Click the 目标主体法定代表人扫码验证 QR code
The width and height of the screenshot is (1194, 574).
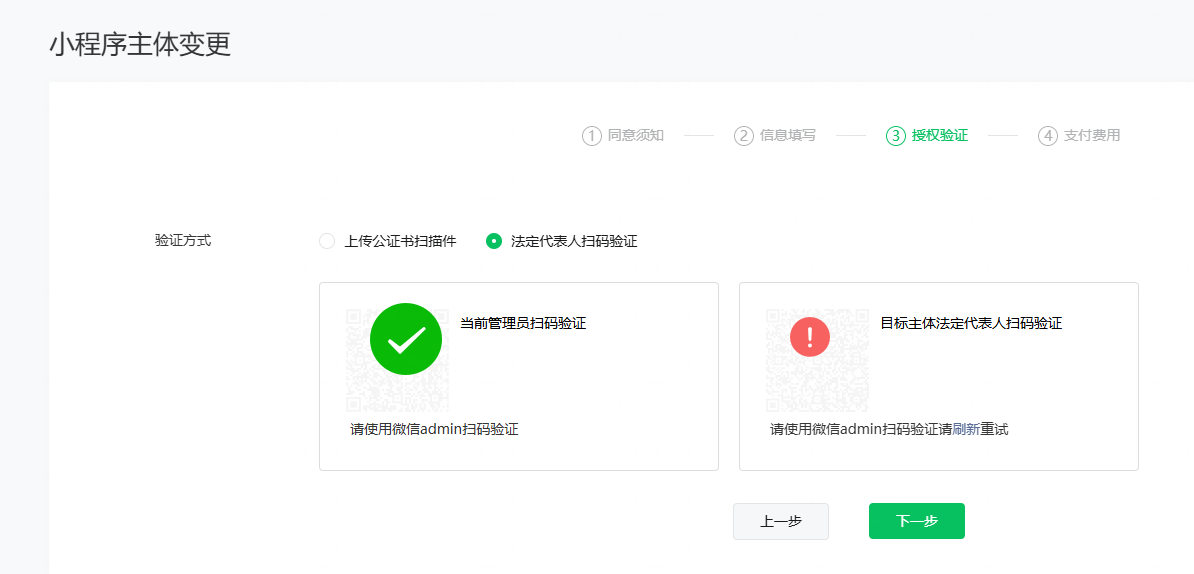tap(817, 360)
